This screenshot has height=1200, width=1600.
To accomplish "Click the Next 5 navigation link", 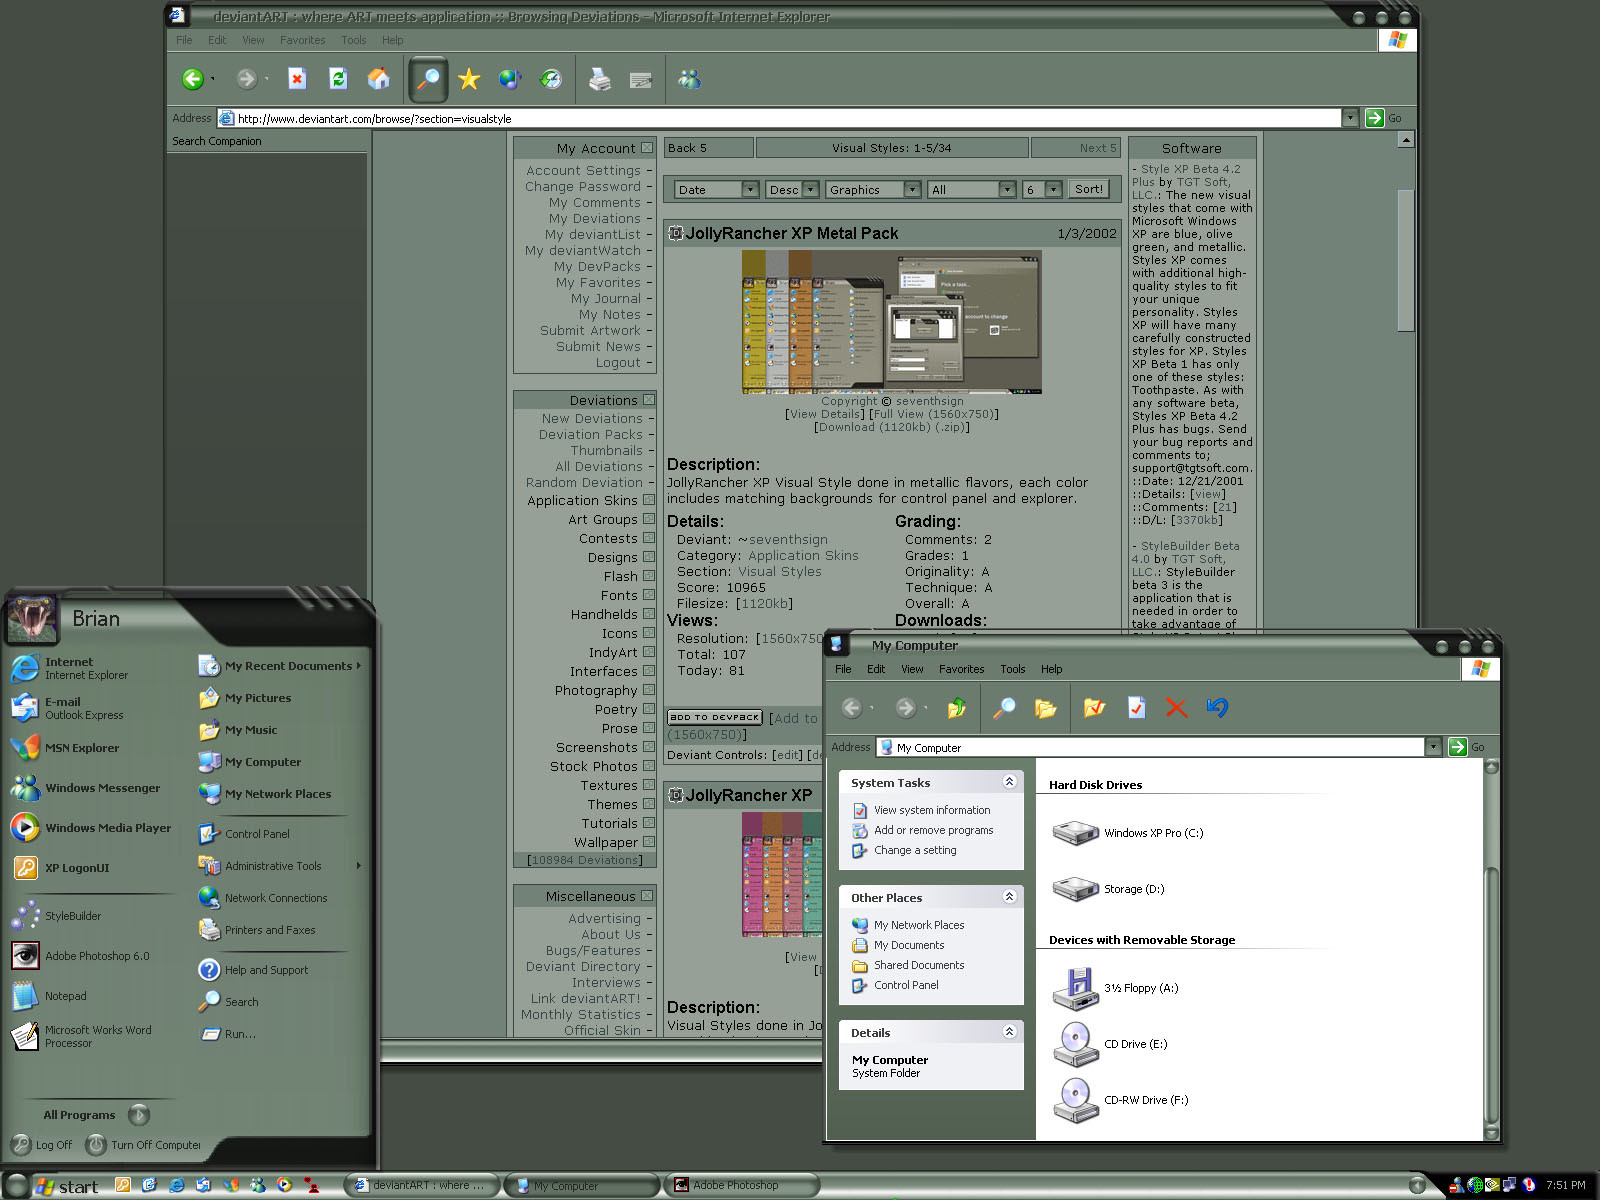I will pos(1097,148).
